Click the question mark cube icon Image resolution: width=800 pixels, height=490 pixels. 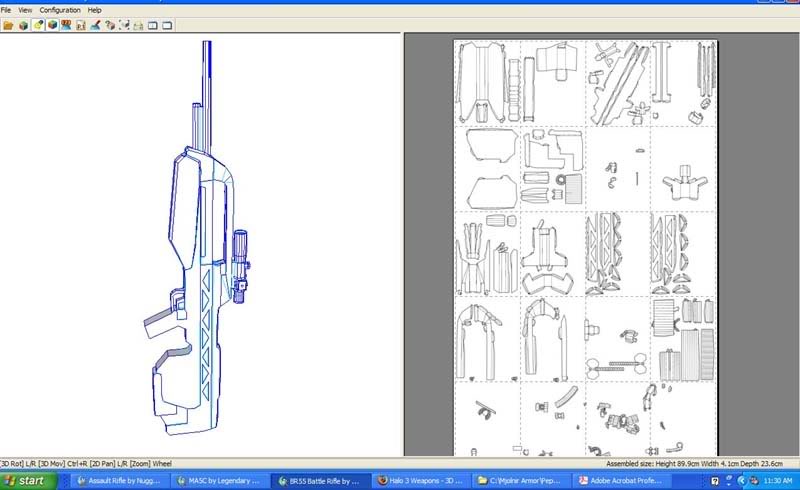[110, 25]
